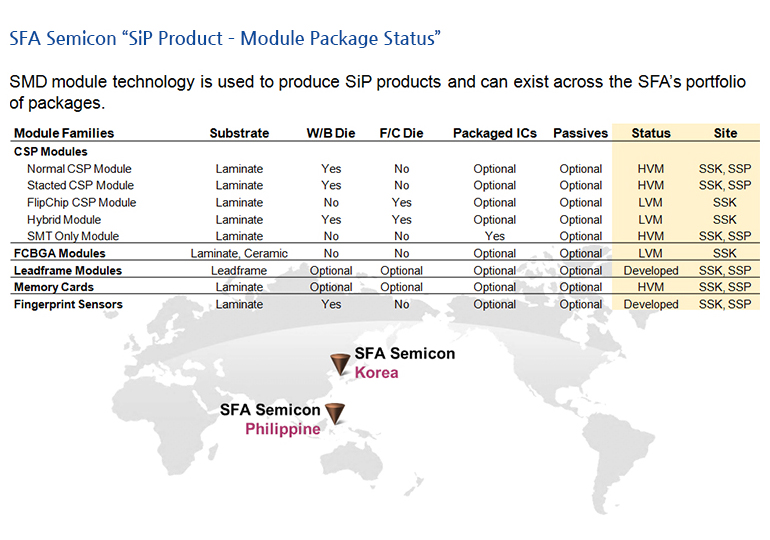Select the W/B Die column header

click(x=331, y=133)
